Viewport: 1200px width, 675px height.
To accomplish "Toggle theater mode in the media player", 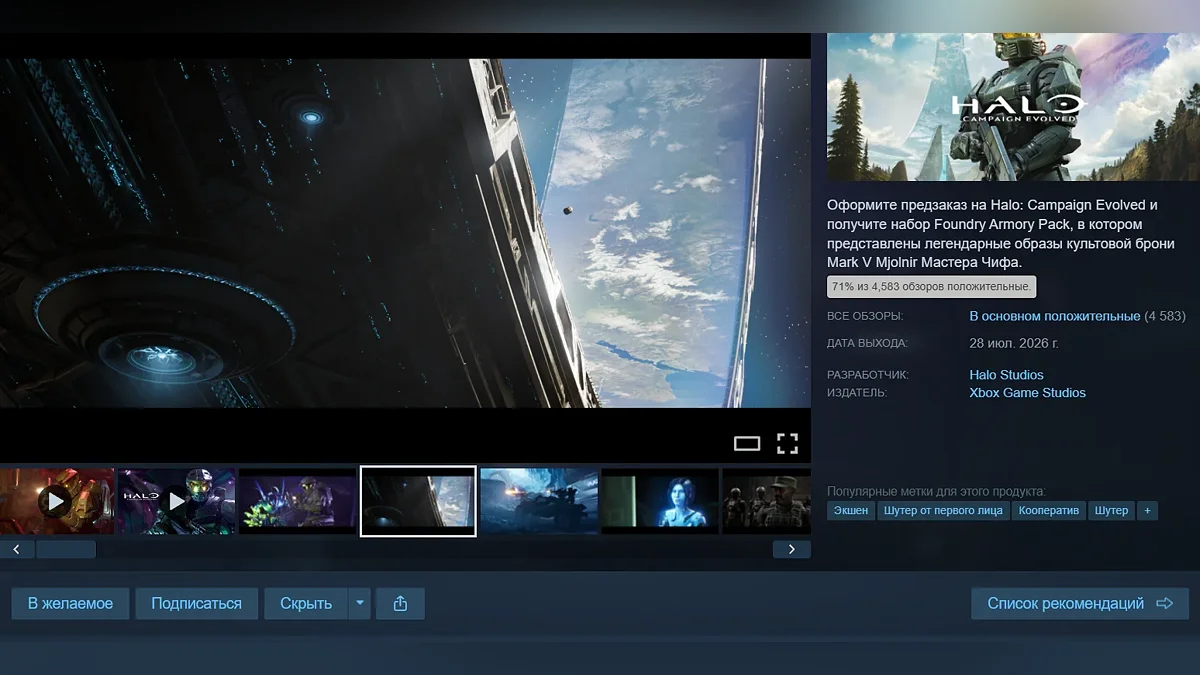I will pyautogui.click(x=747, y=444).
